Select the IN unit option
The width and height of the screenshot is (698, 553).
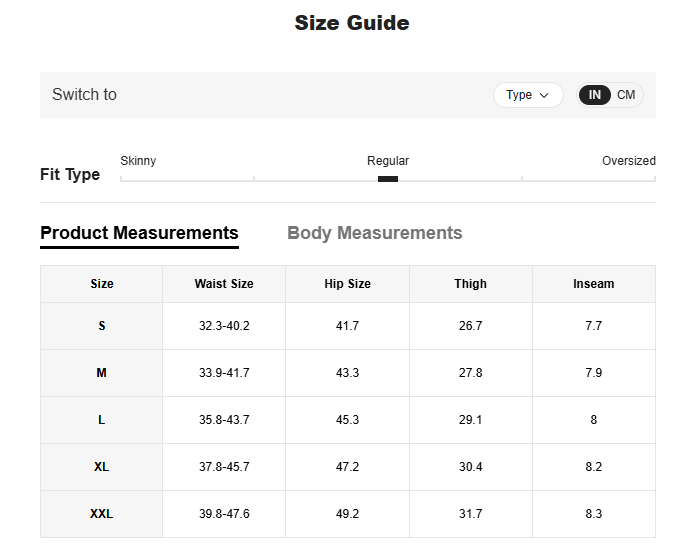(595, 95)
